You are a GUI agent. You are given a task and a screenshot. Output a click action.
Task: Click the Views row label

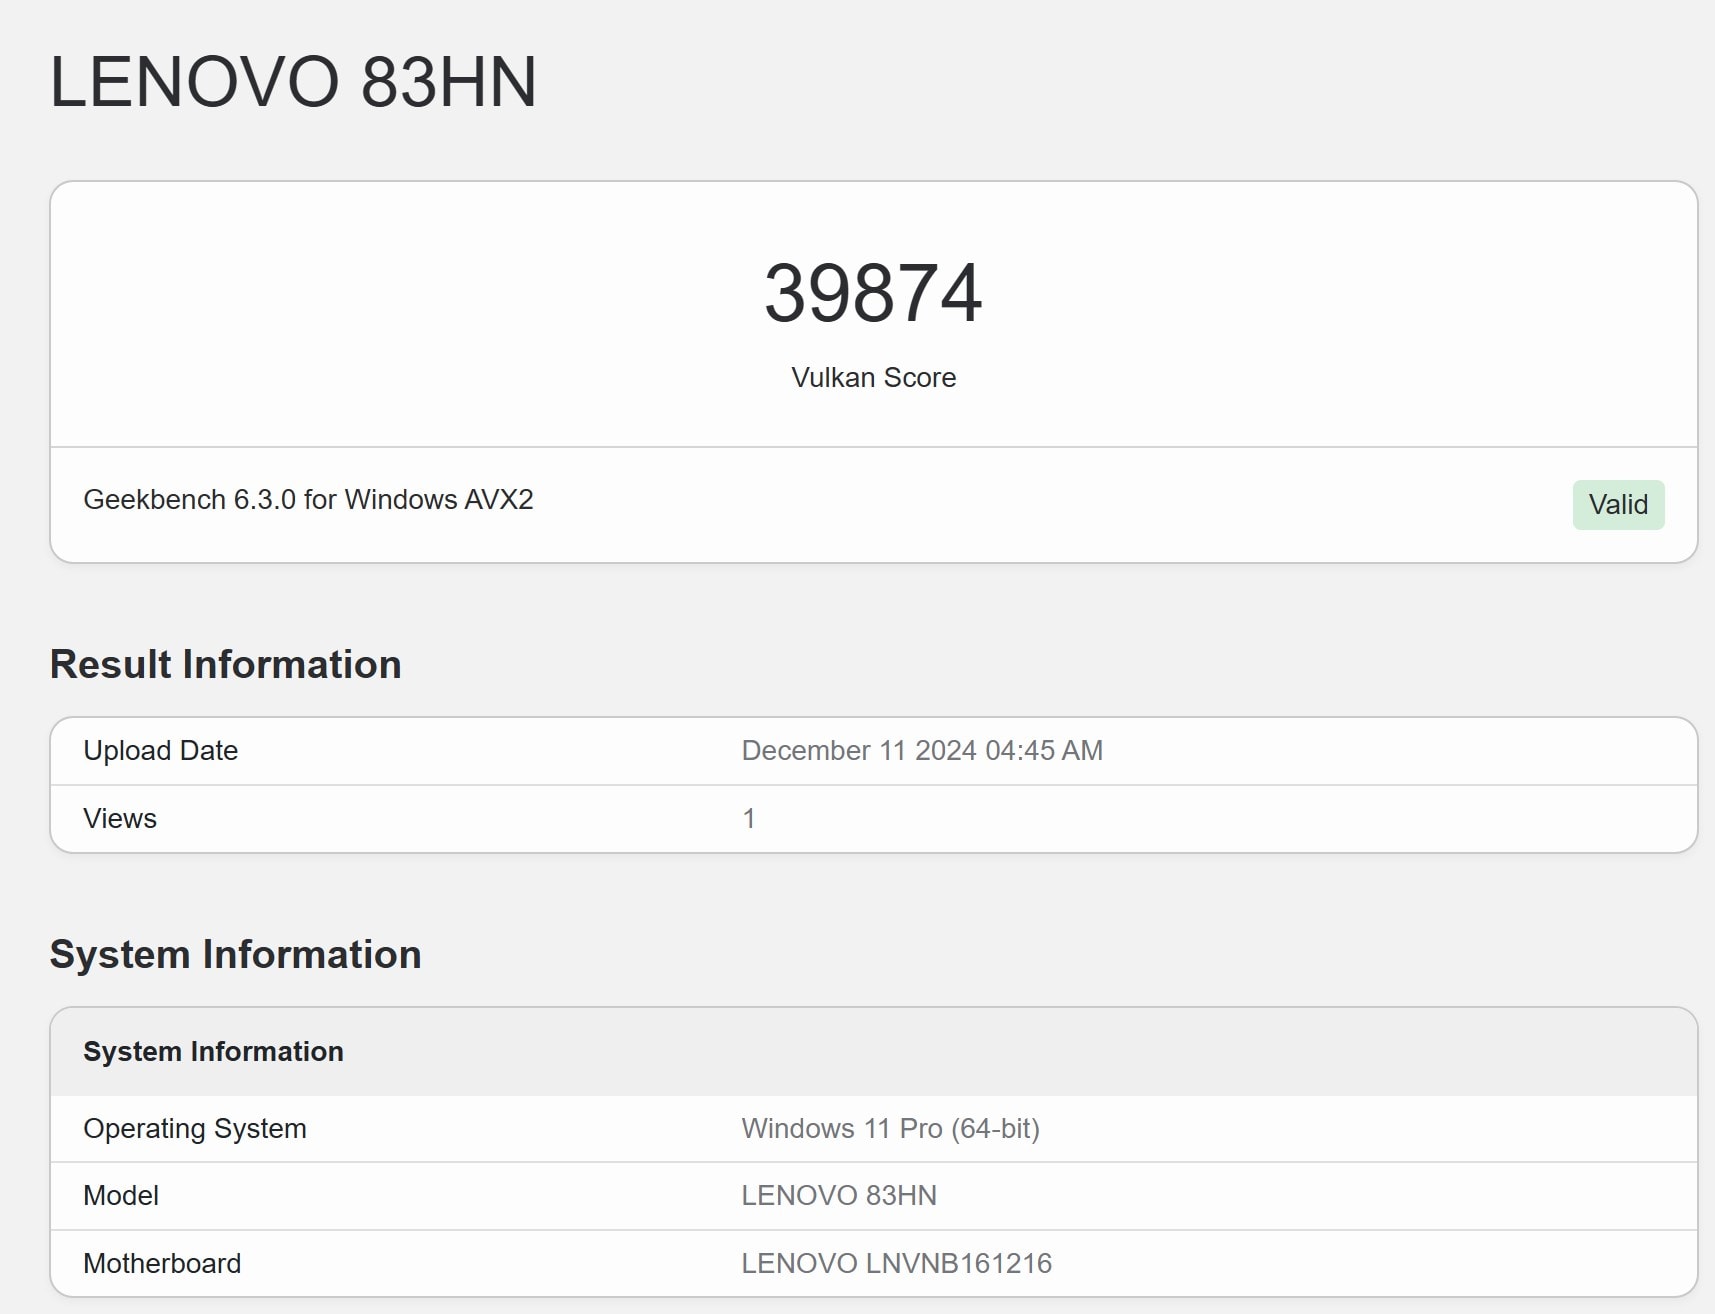pos(120,818)
